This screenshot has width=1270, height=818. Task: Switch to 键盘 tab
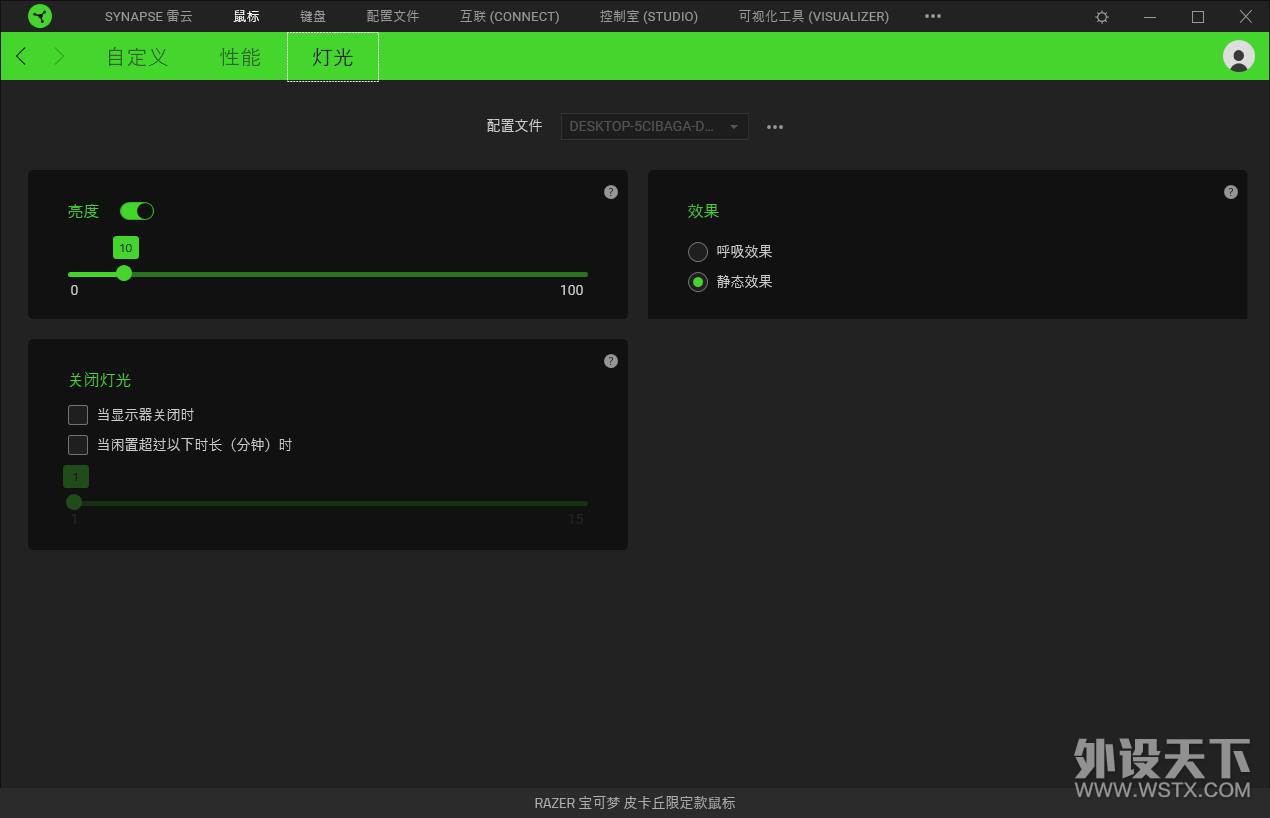[x=313, y=16]
